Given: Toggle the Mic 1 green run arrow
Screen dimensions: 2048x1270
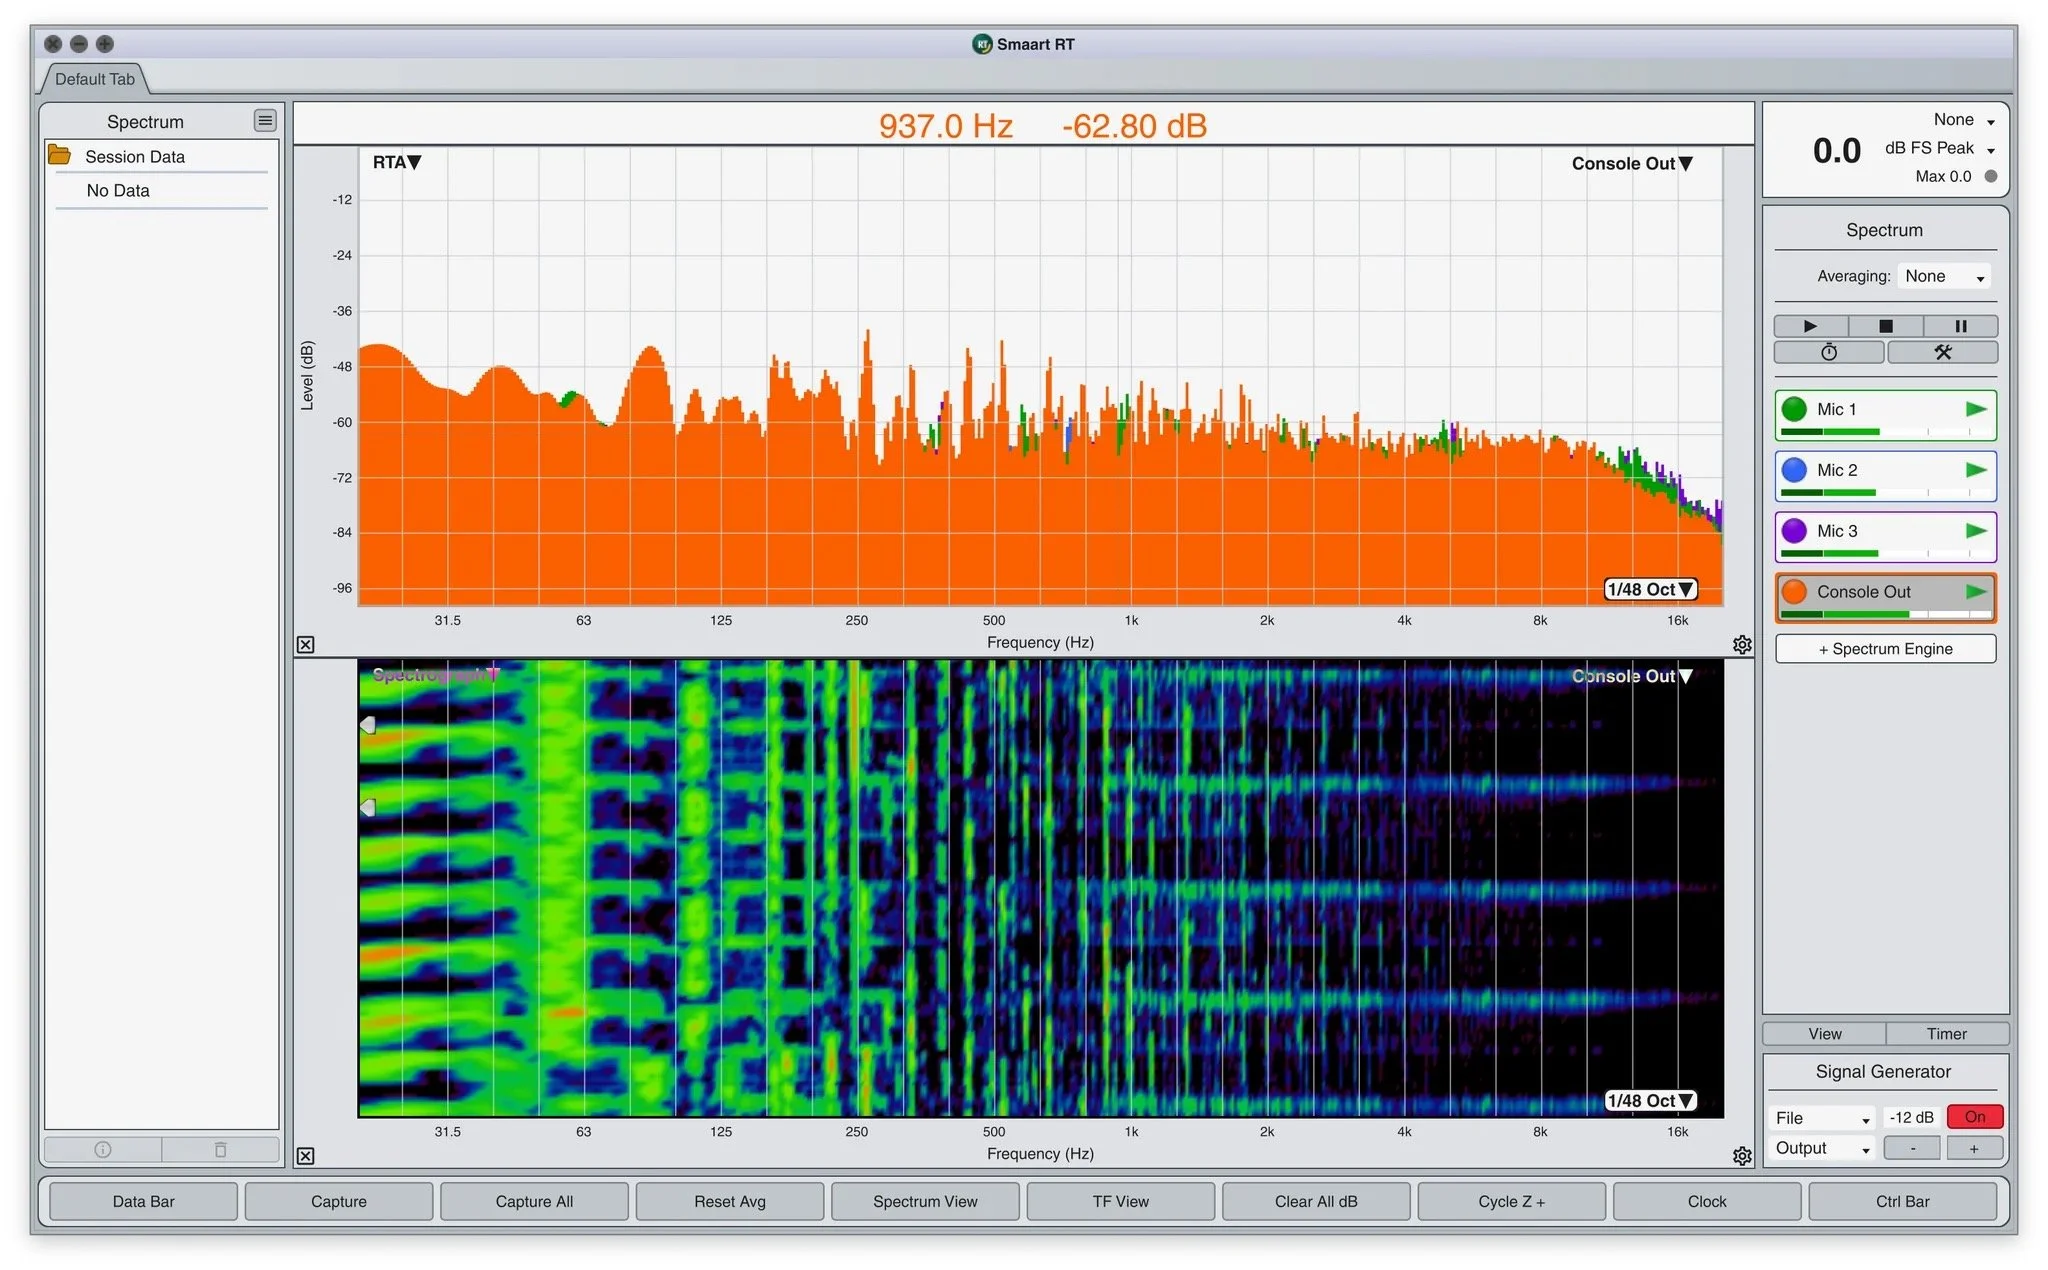Looking at the screenshot, I should tap(1975, 409).
